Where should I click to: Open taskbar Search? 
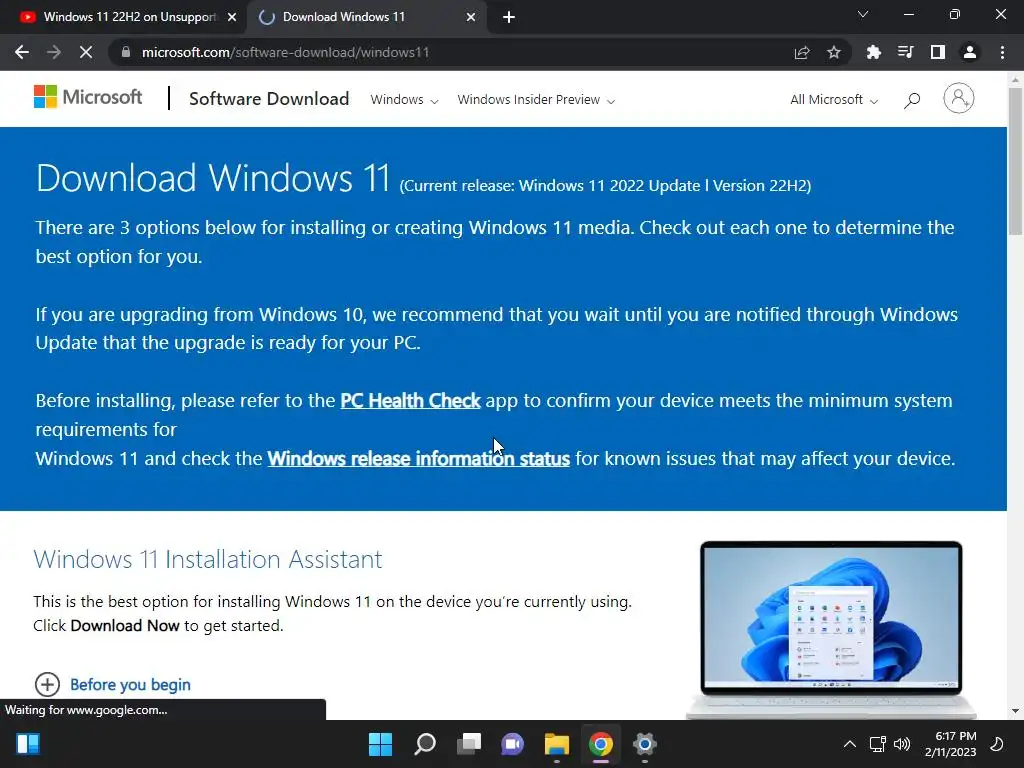[424, 744]
